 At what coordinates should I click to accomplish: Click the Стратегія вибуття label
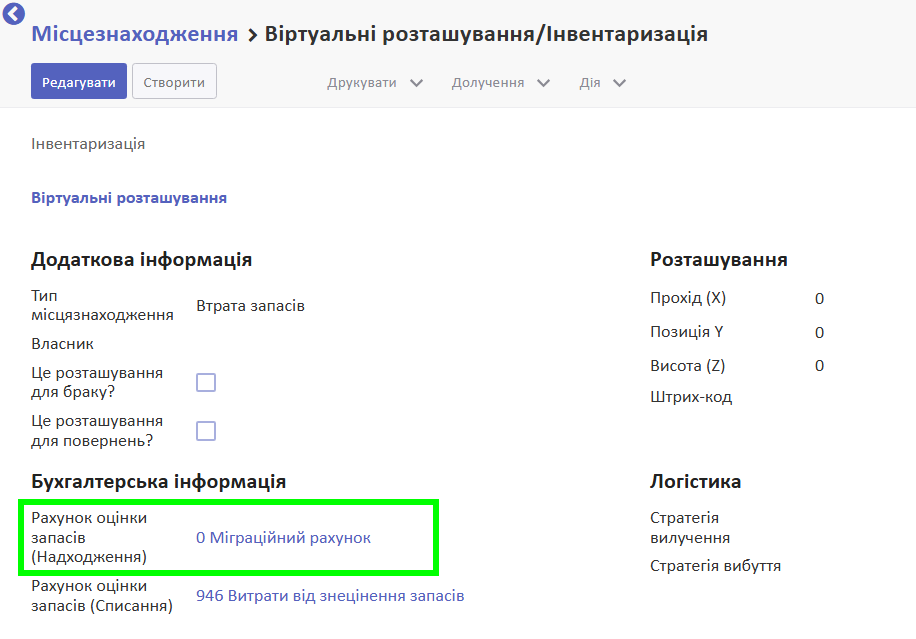point(716,566)
